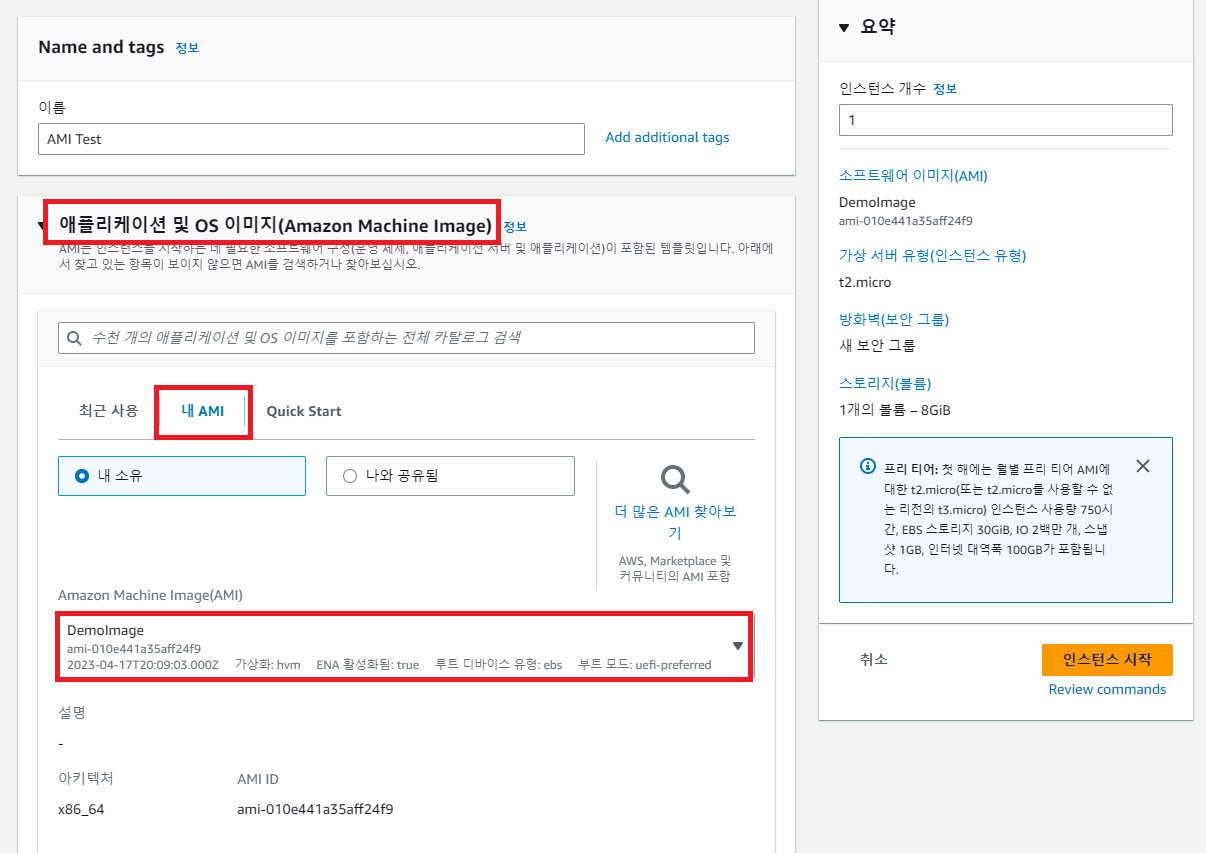The height and width of the screenshot is (853, 1206).
Task: Click 가상 서버 유형(인스턴스 유형) summary link
Action: 932,255
